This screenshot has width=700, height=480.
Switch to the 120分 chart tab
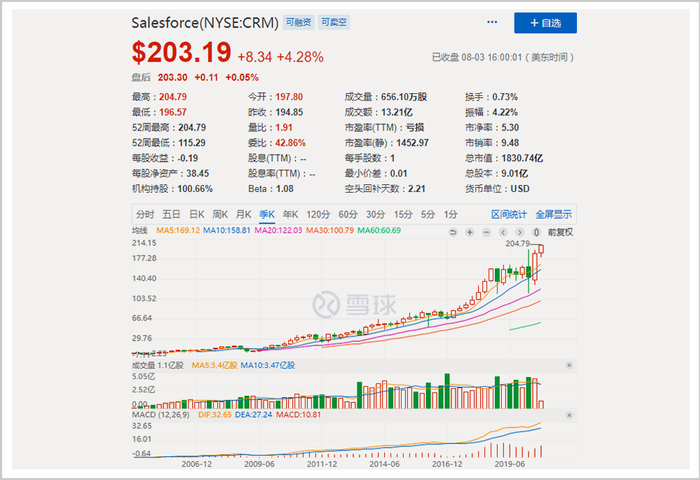(x=318, y=215)
